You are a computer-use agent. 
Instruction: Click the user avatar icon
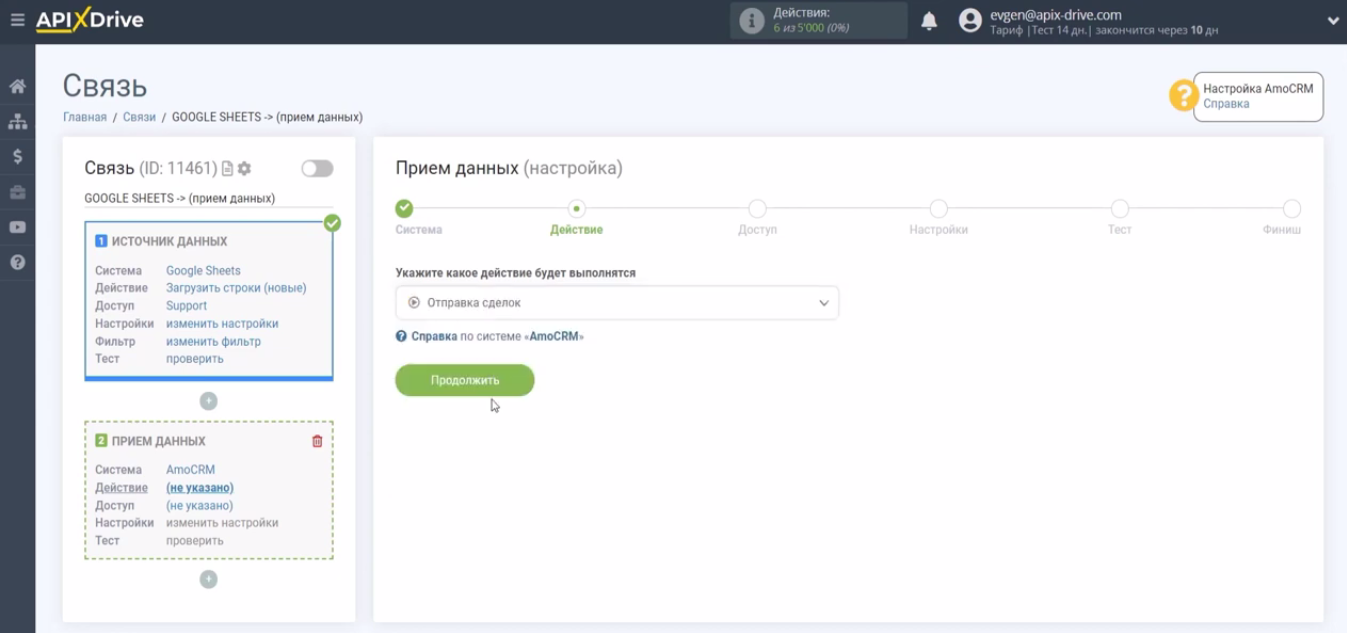tap(970, 21)
